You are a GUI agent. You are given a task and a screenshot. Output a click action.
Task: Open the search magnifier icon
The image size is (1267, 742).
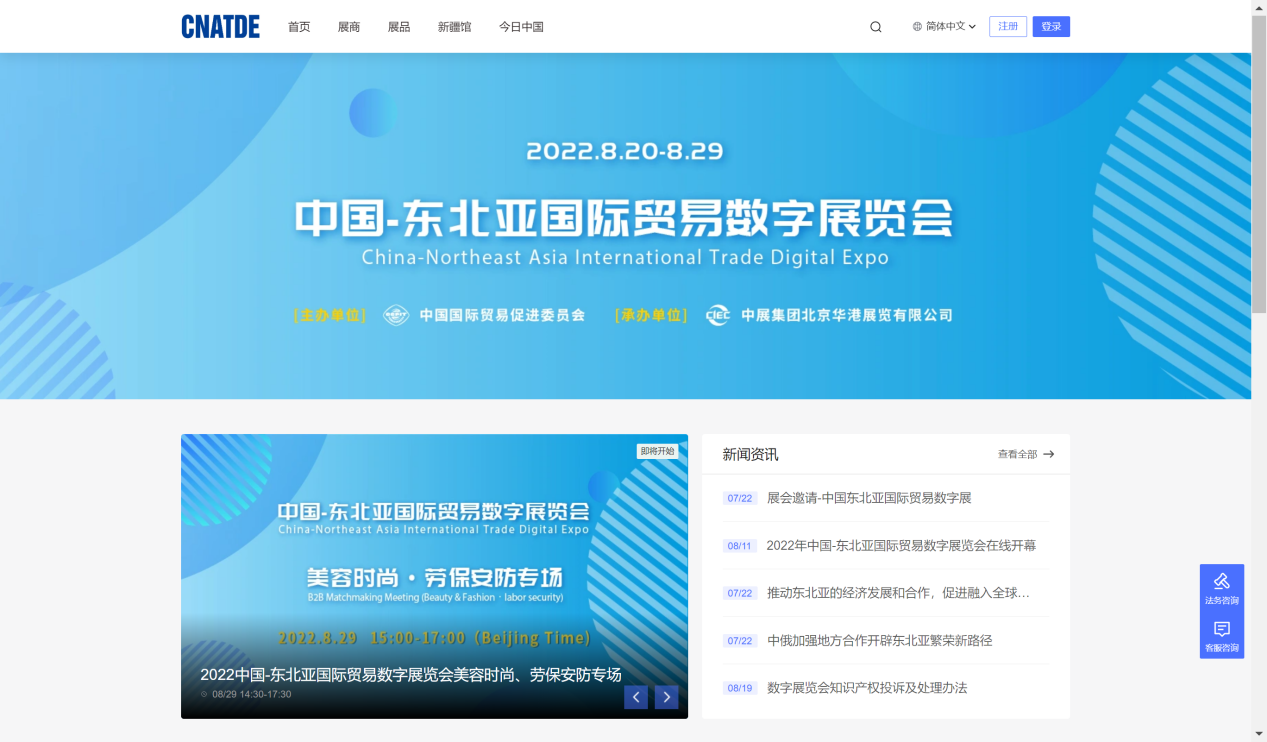point(876,27)
